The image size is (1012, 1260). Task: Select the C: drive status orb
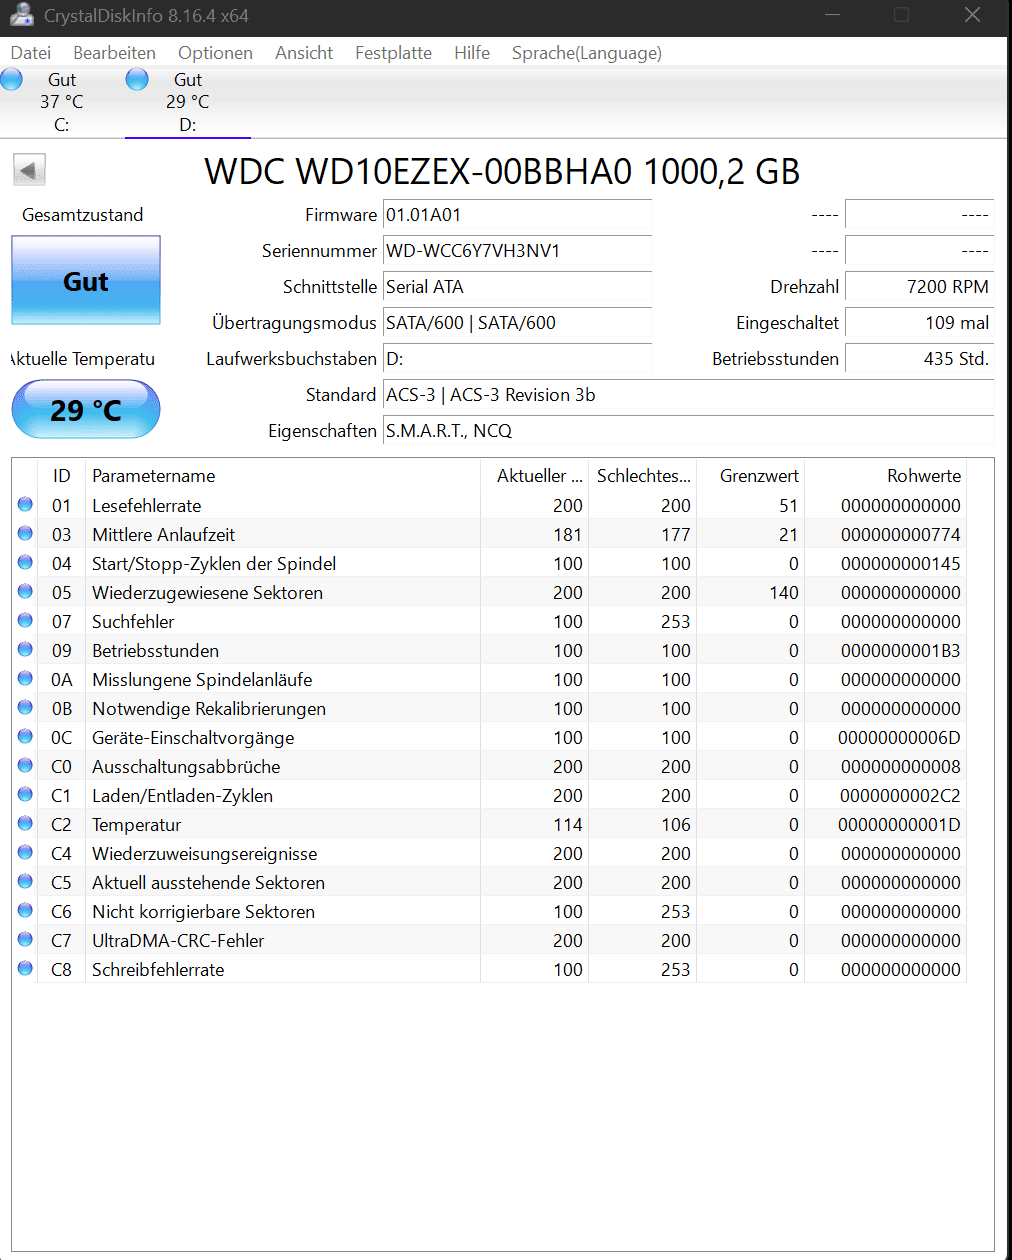pos(12,79)
